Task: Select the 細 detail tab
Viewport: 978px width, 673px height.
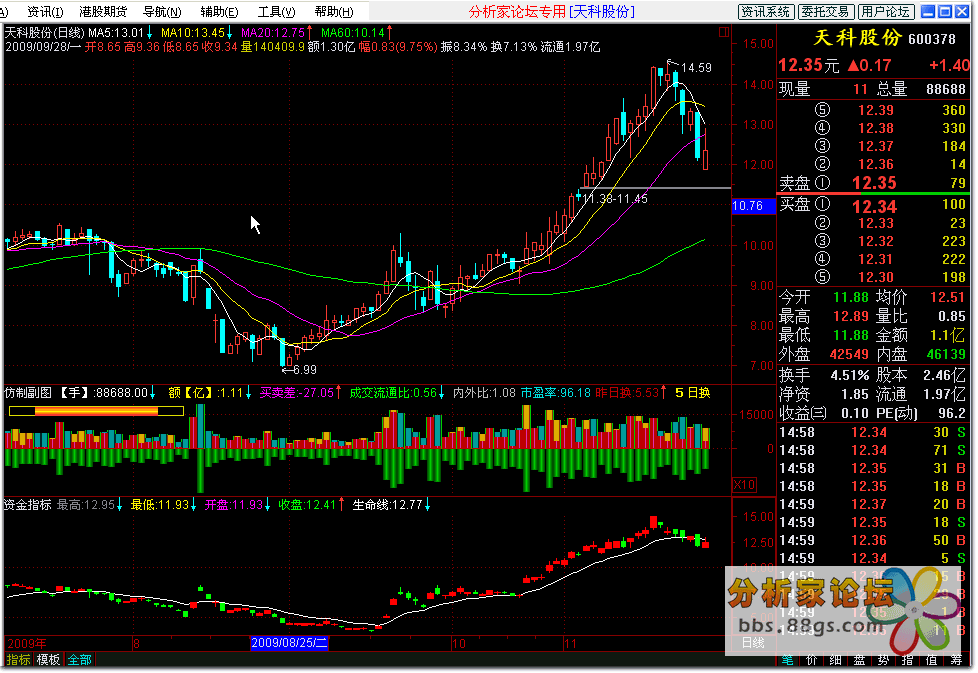Action: point(836,660)
